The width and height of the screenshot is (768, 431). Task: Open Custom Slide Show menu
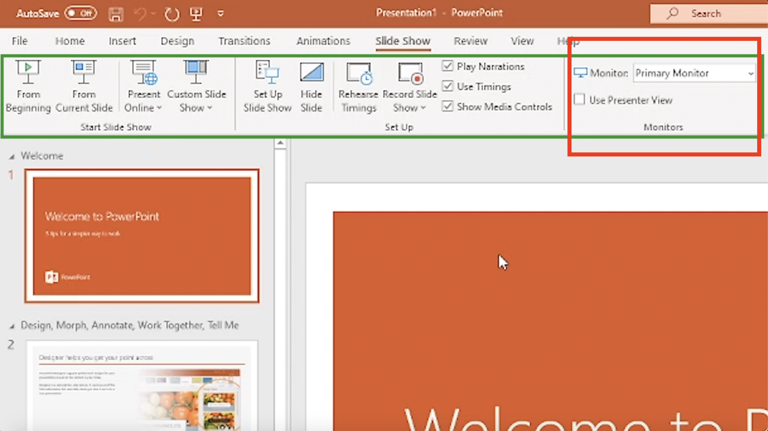tap(196, 87)
